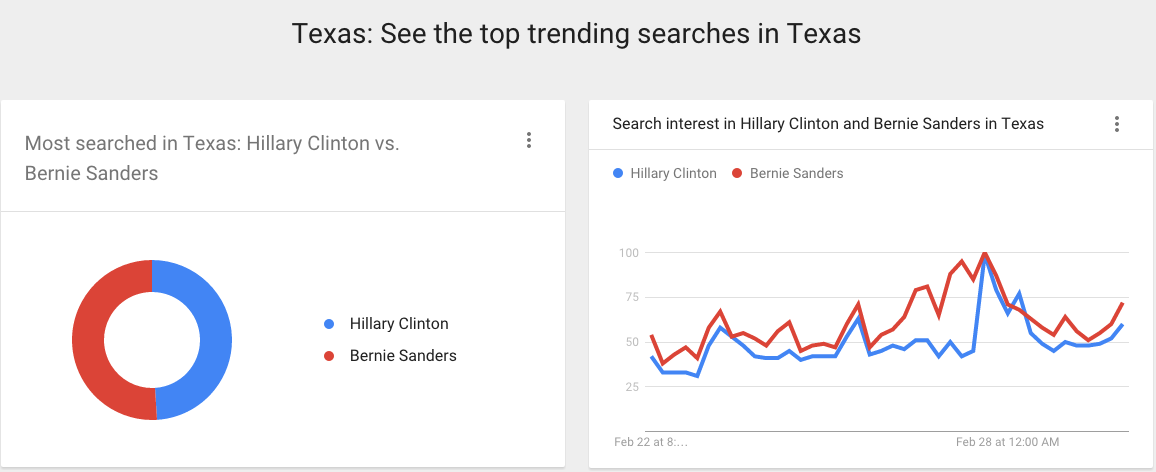Click the 'Most searched in Texas' card title
1156x472 pixels.
212,158
